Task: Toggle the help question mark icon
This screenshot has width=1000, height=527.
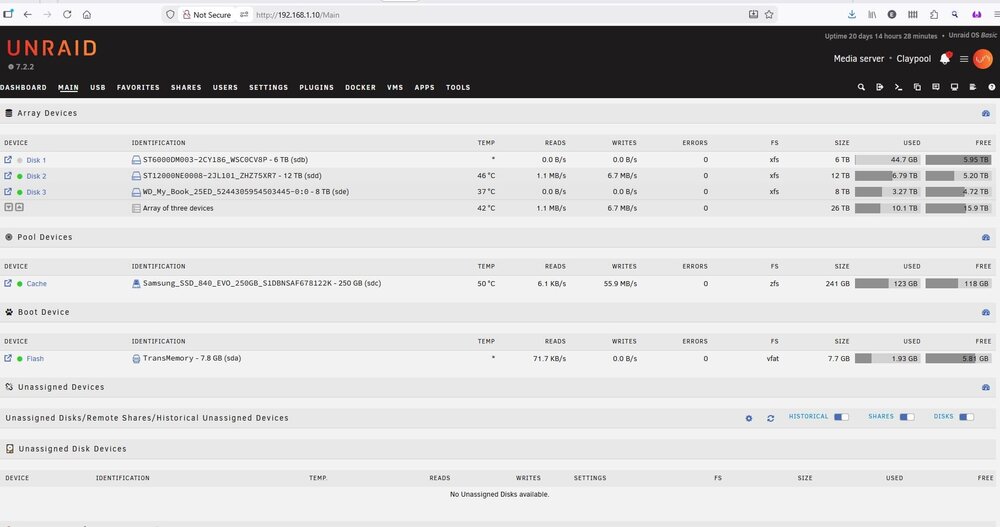Action: pos(992,87)
